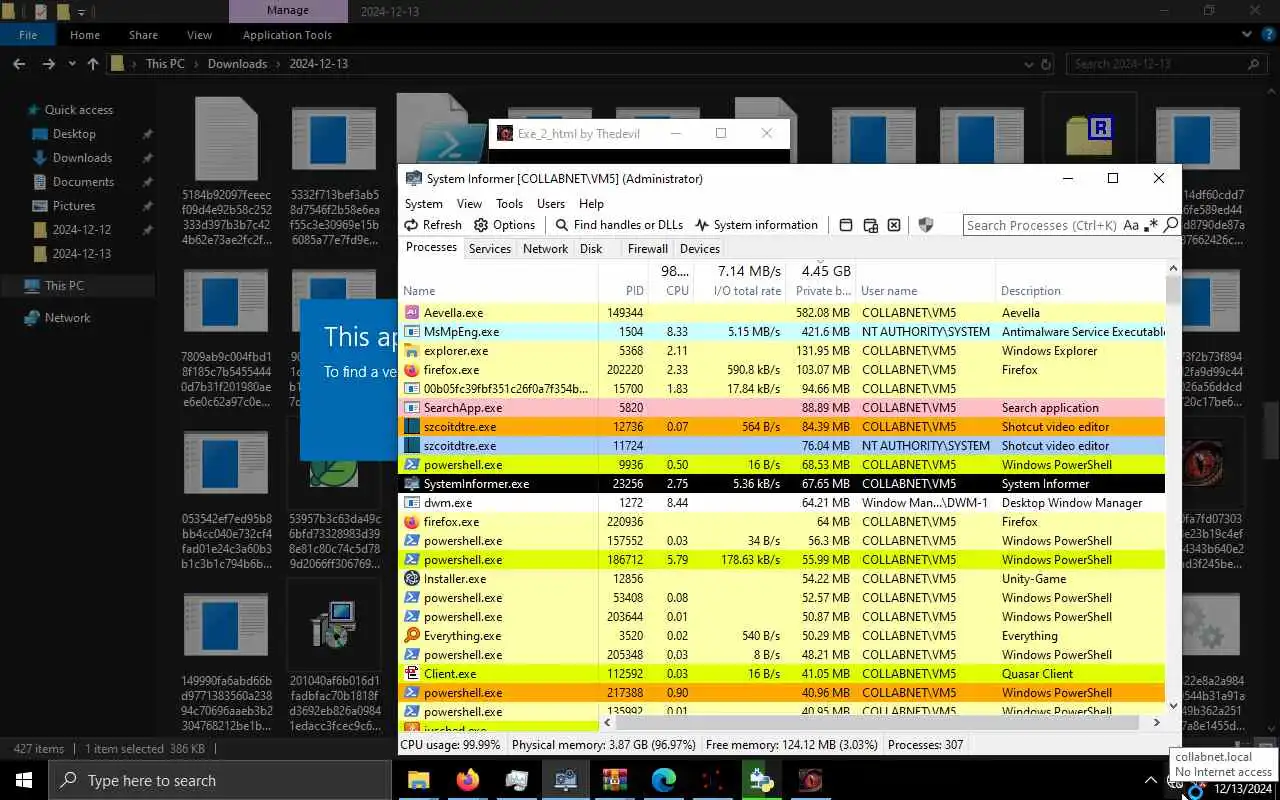Open Options with the gear icon
The height and width of the screenshot is (800, 1280).
[x=481, y=225]
